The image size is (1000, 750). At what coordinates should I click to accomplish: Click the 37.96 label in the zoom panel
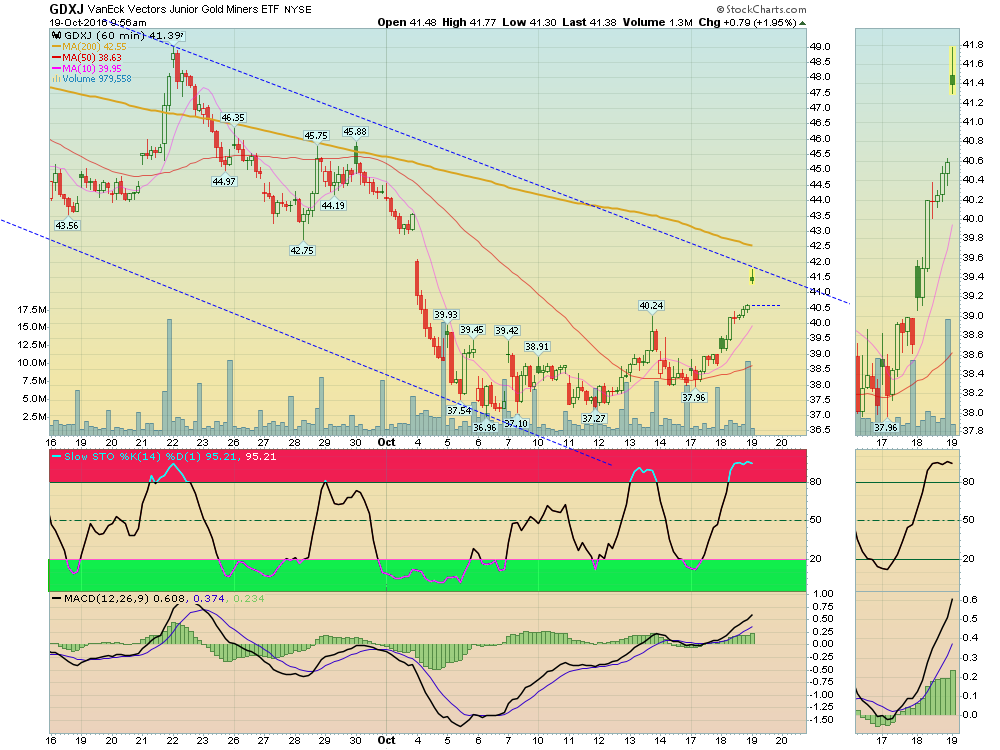[886, 427]
